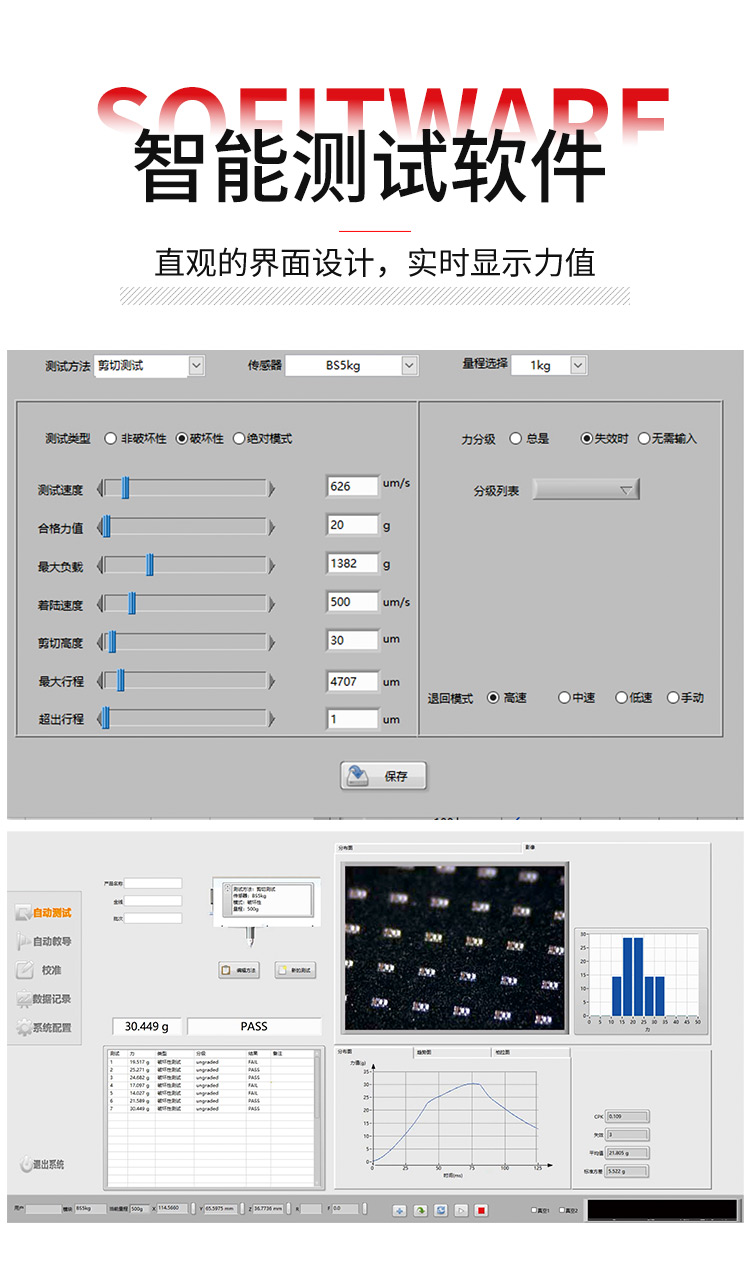750x1273 pixels.
Task: Click the 新的测试 button
Action: click(x=295, y=970)
